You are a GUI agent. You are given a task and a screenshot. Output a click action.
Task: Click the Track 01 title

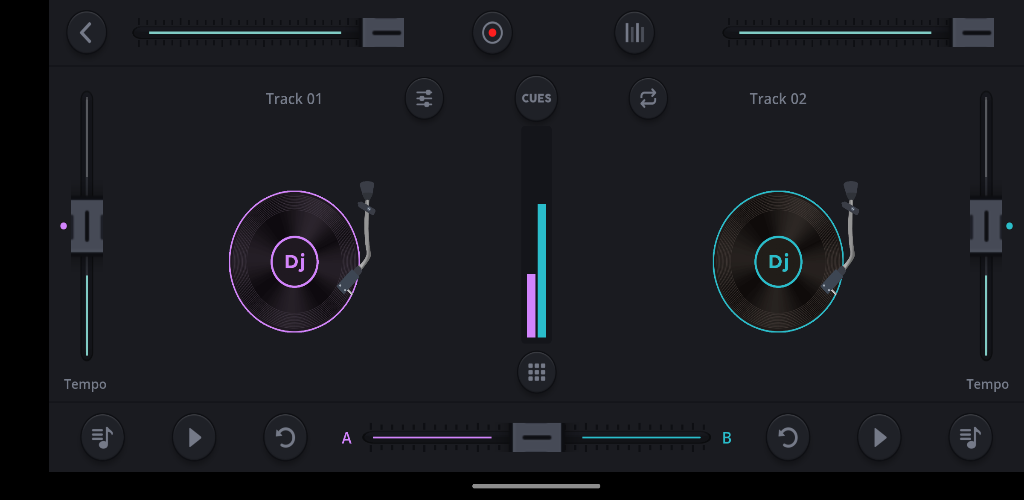[x=294, y=99]
